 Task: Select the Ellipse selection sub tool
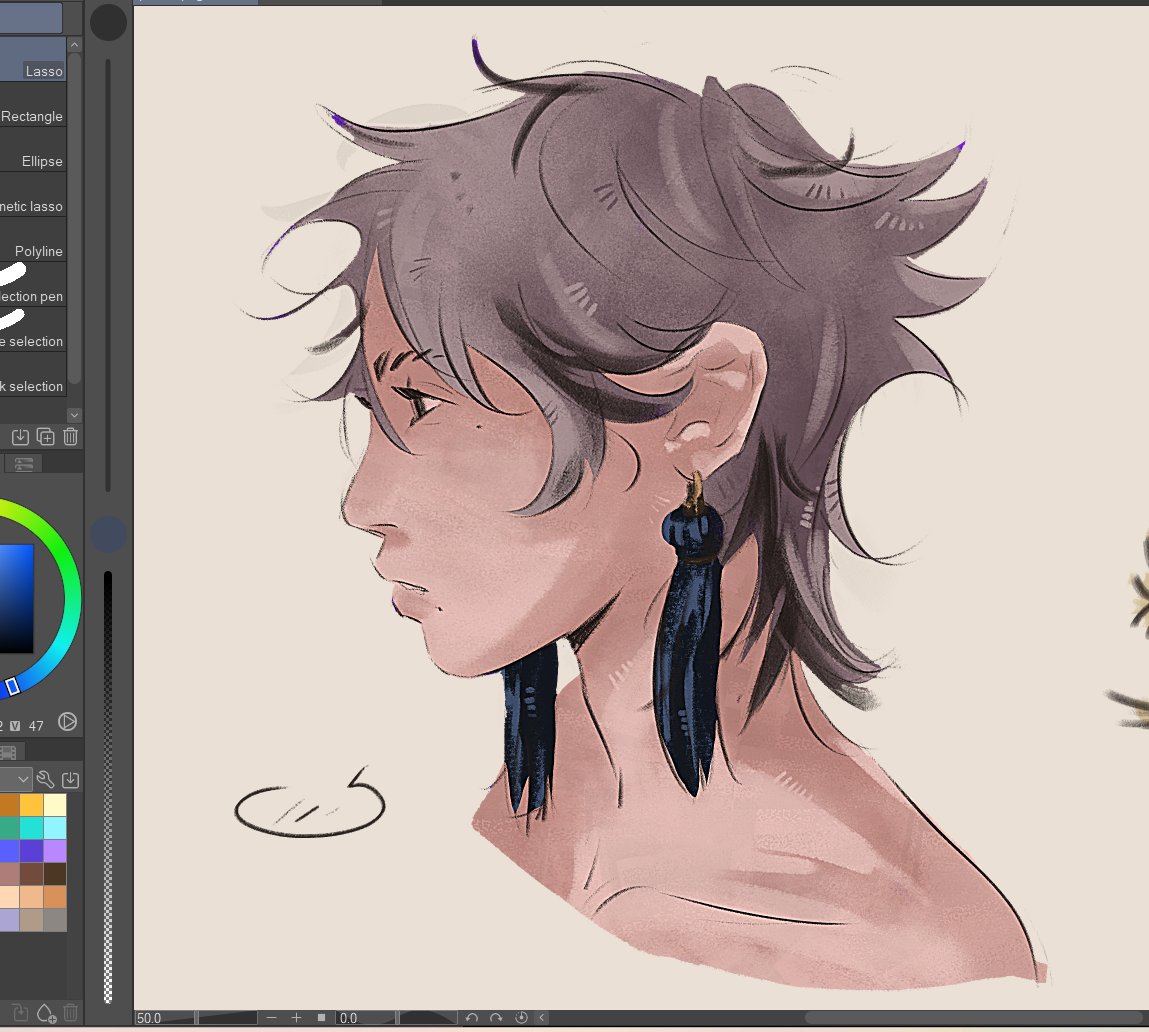point(33,150)
